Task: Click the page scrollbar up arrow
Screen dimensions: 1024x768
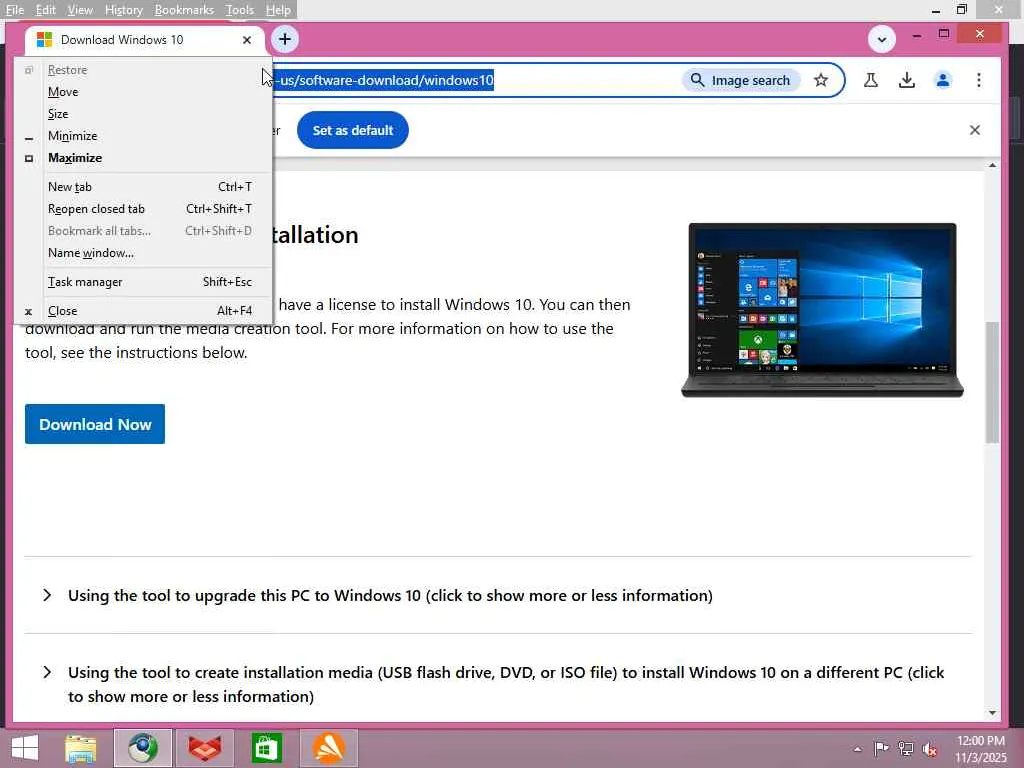Action: click(x=992, y=166)
